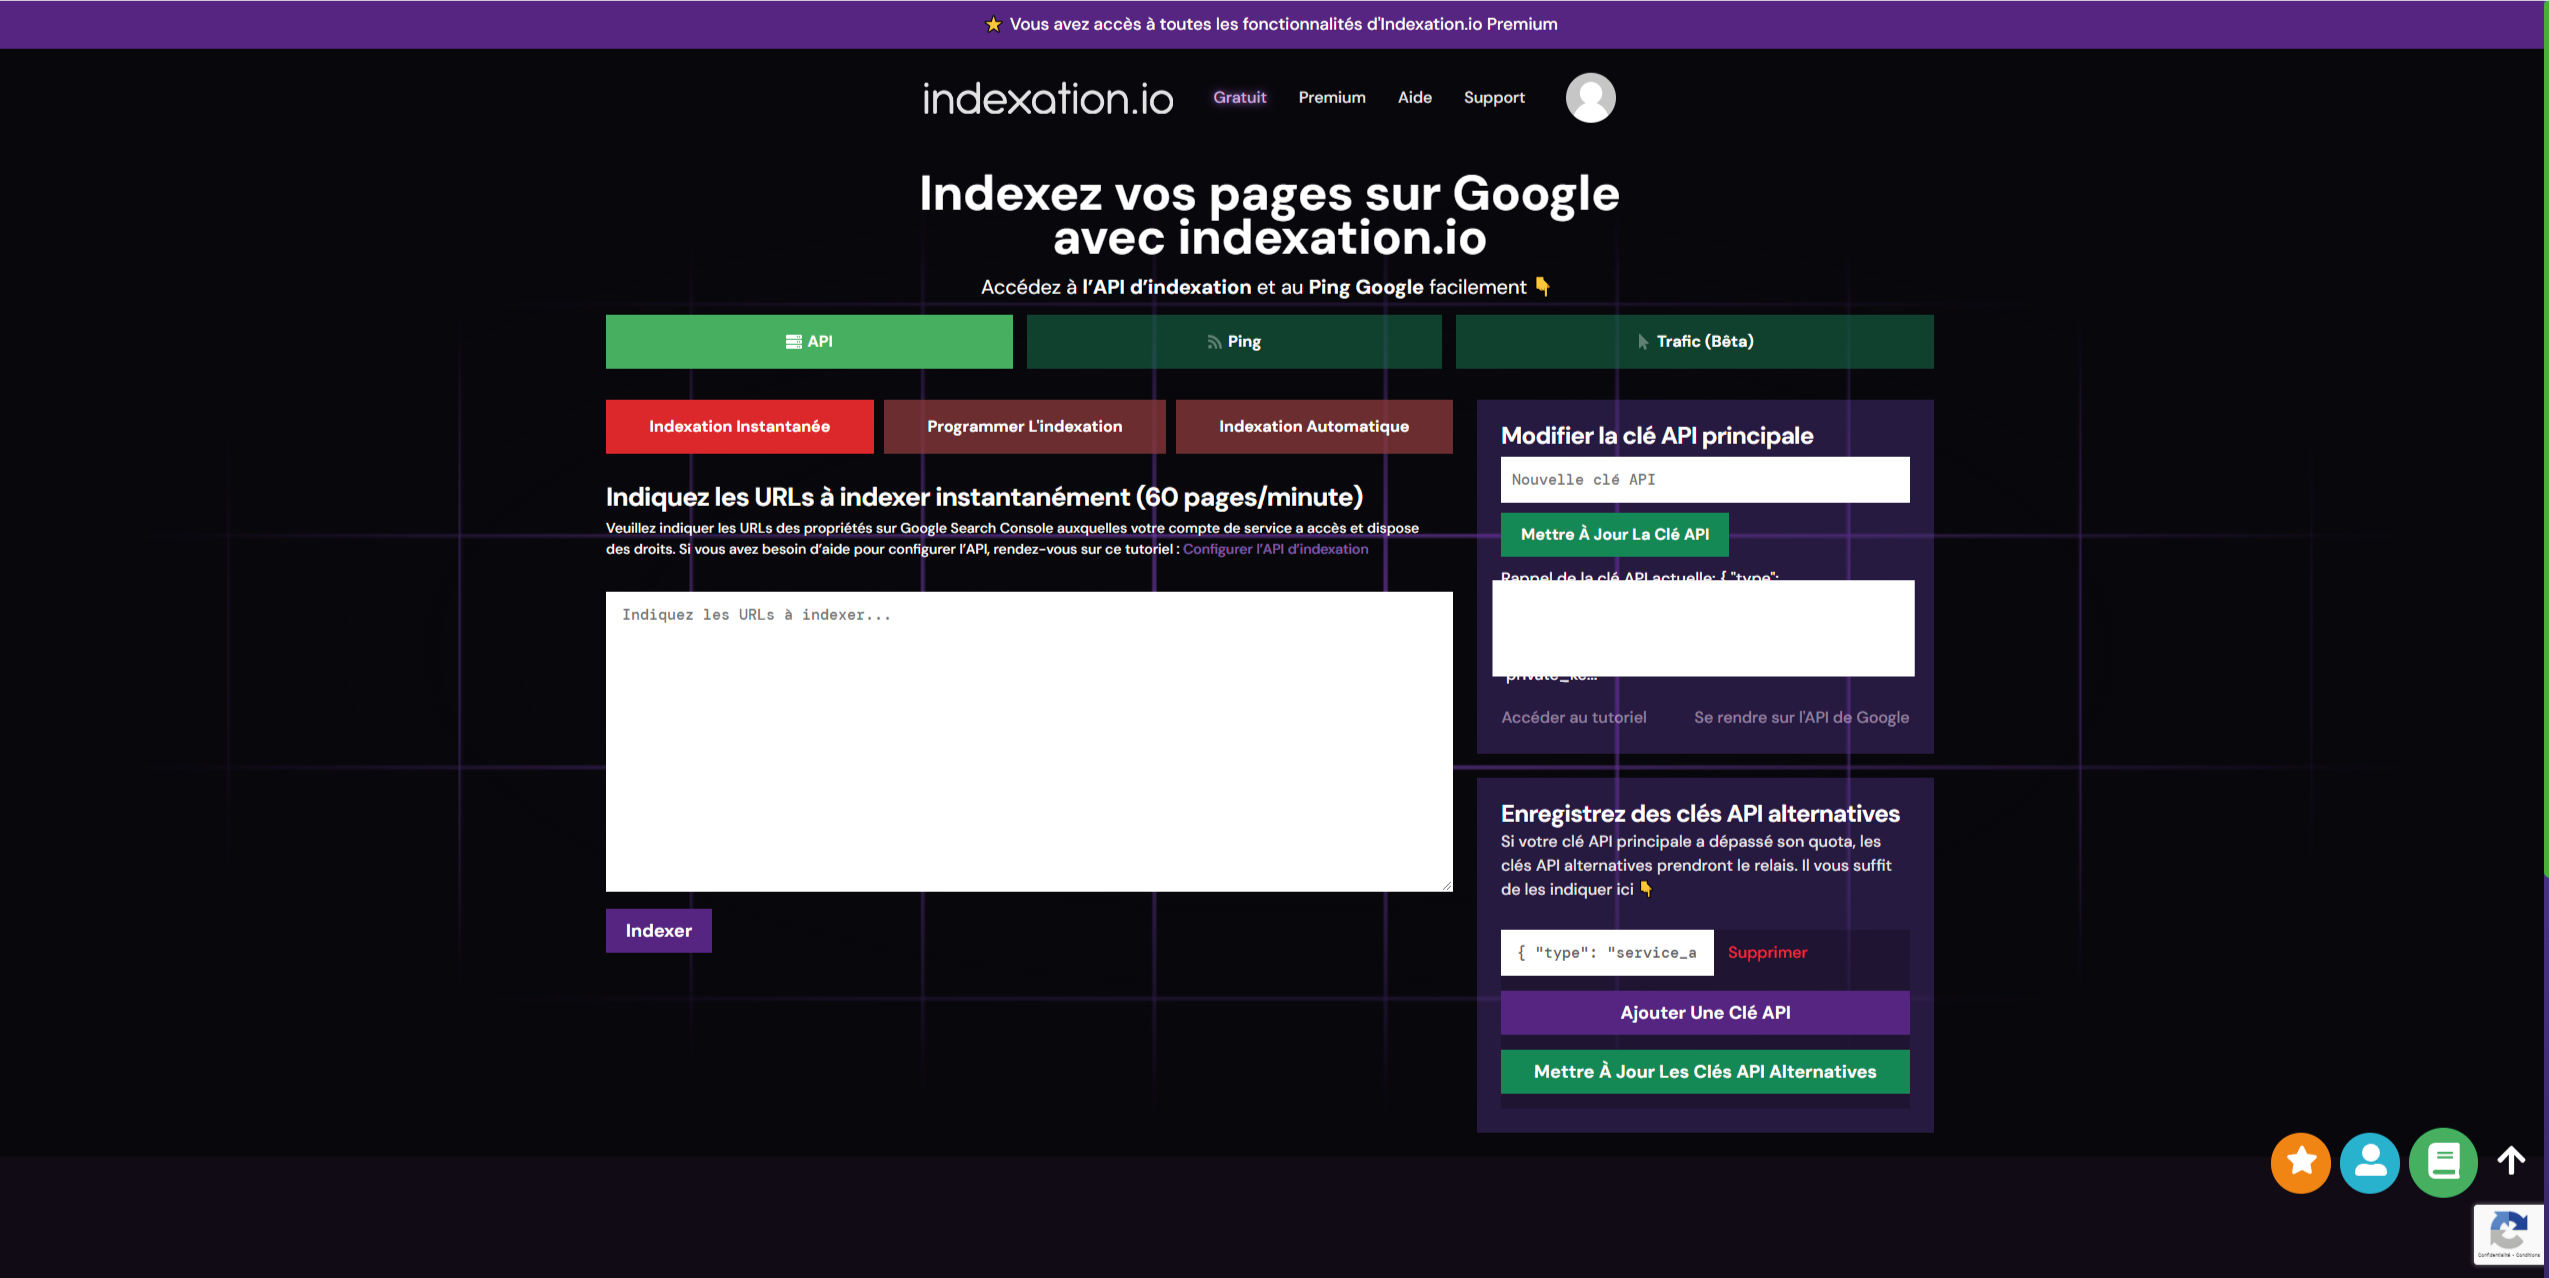Focus the Nouvelle clé API input field

(1704, 480)
